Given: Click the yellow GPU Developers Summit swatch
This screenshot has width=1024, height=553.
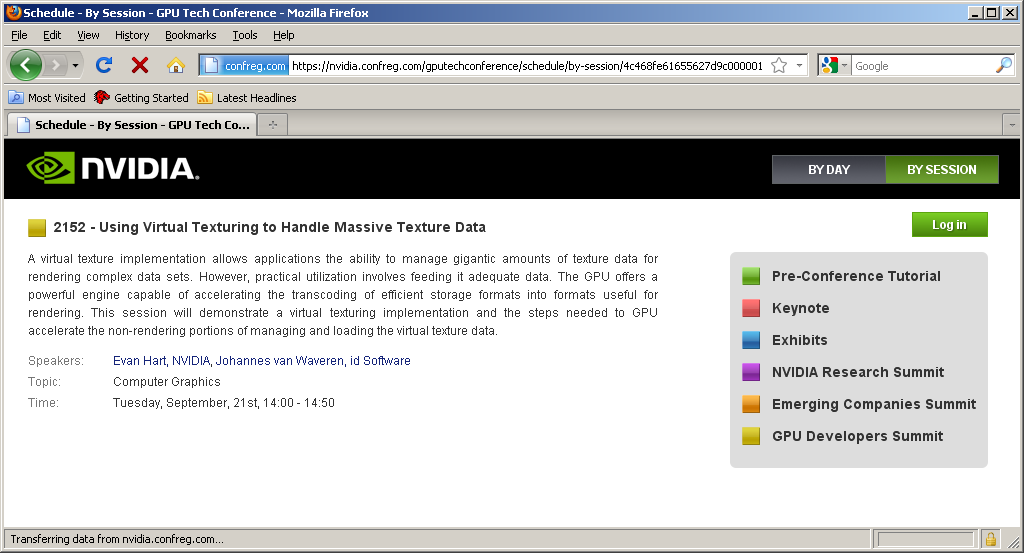Looking at the screenshot, I should tap(751, 436).
